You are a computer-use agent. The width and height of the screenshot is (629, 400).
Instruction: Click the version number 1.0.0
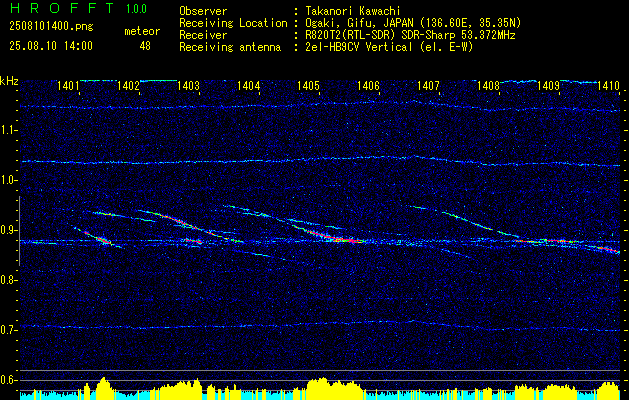point(136,8)
